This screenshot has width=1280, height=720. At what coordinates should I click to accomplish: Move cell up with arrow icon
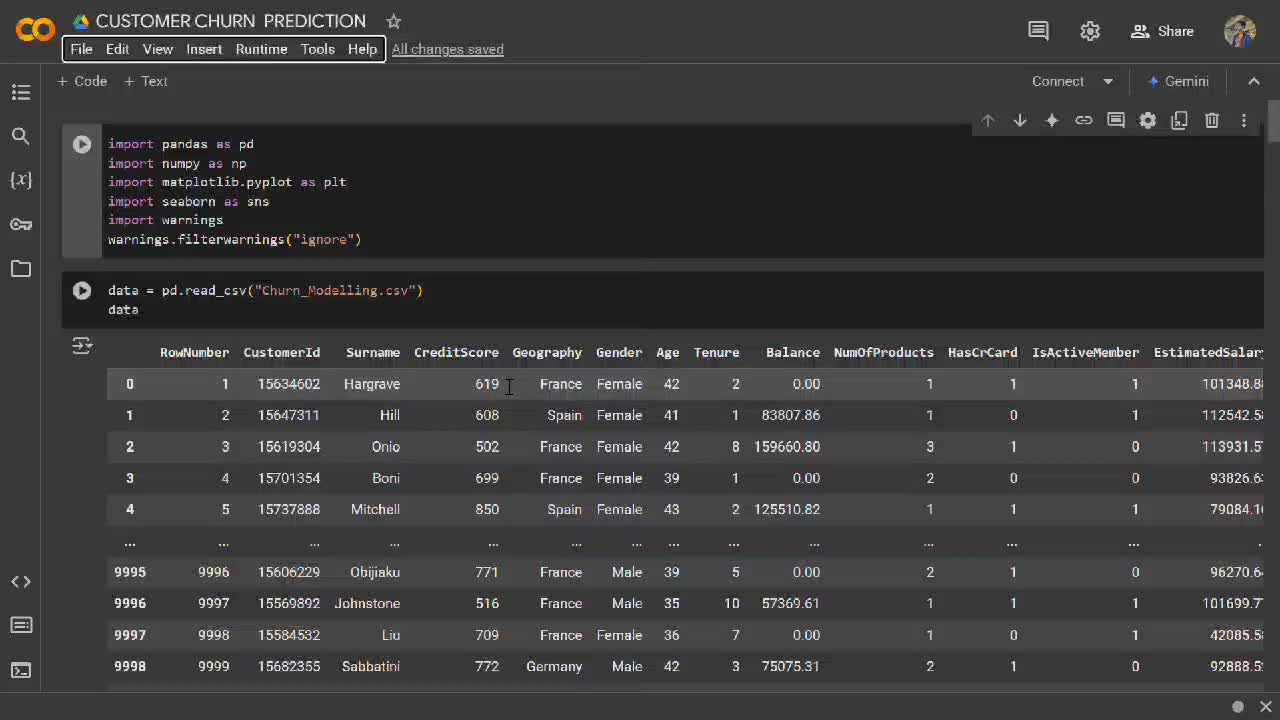[988, 120]
